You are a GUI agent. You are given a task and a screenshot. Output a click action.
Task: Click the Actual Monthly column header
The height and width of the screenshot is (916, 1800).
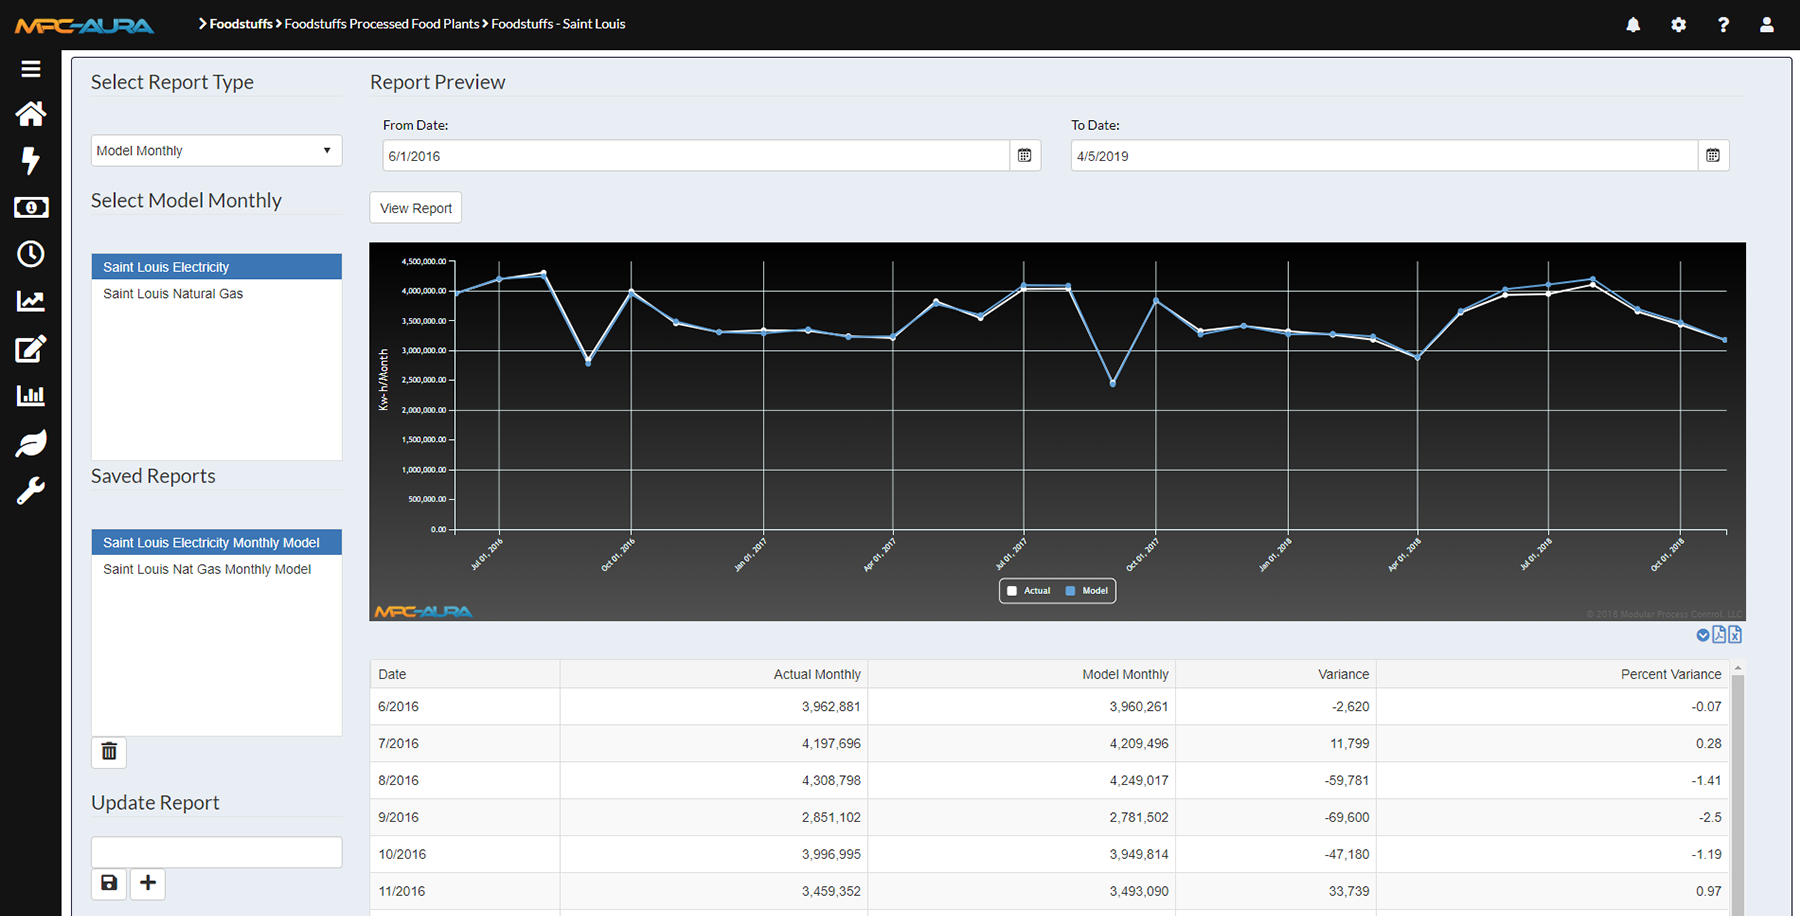(x=714, y=674)
